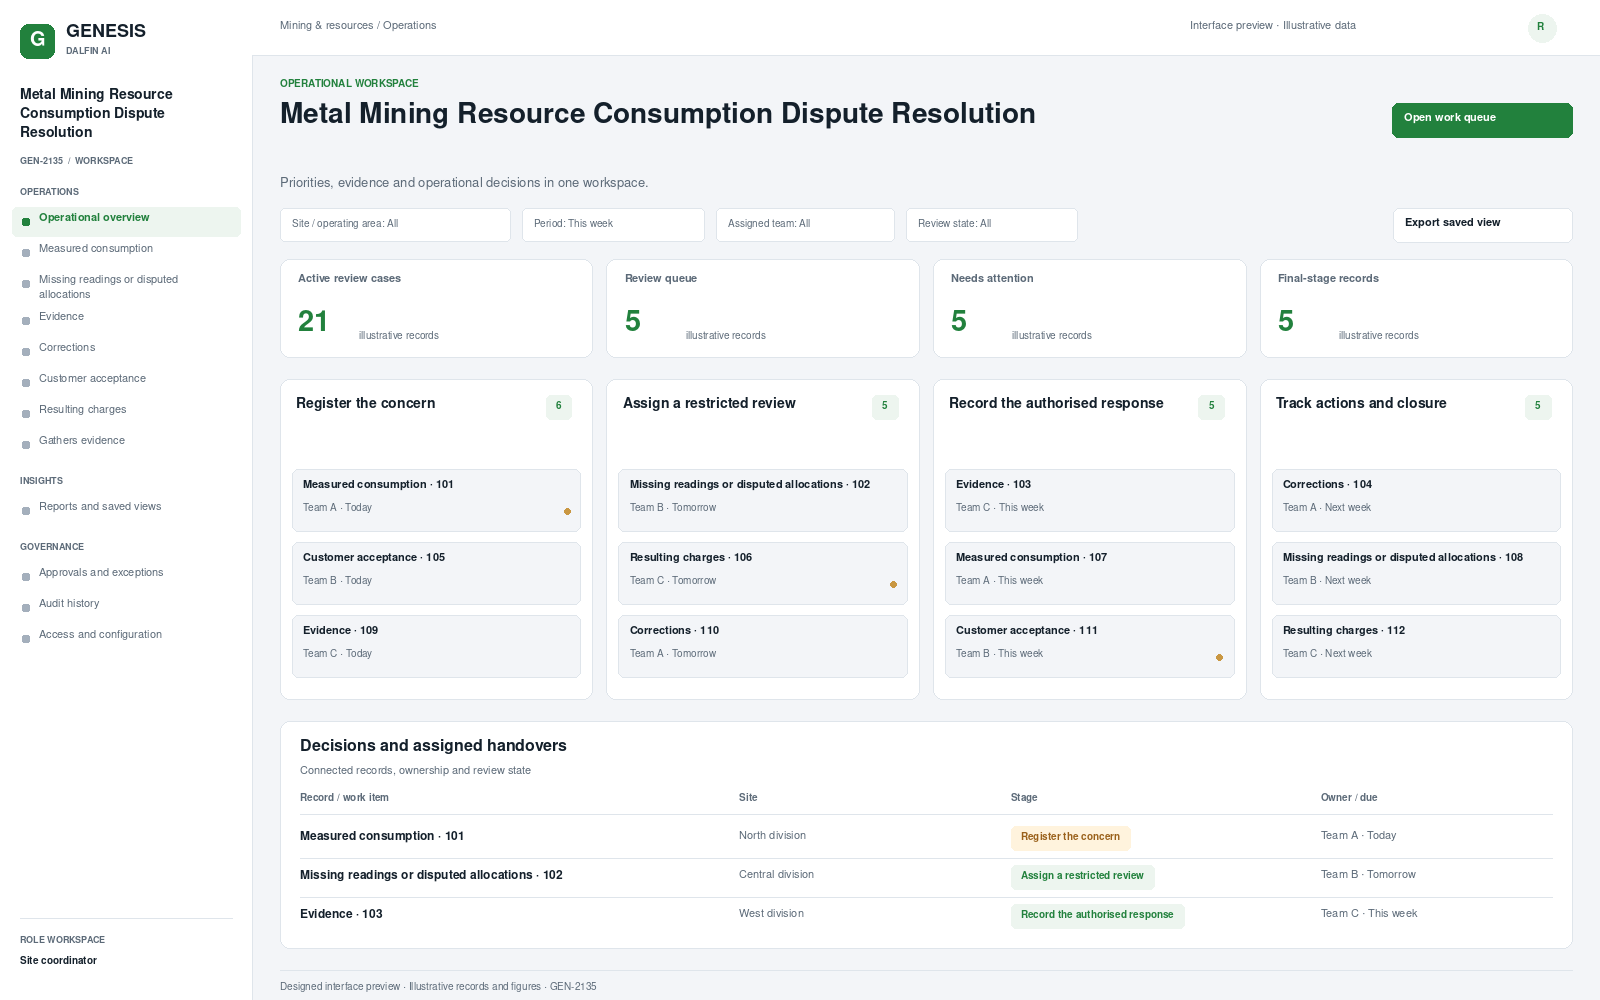Open the Review state filter

[992, 224]
